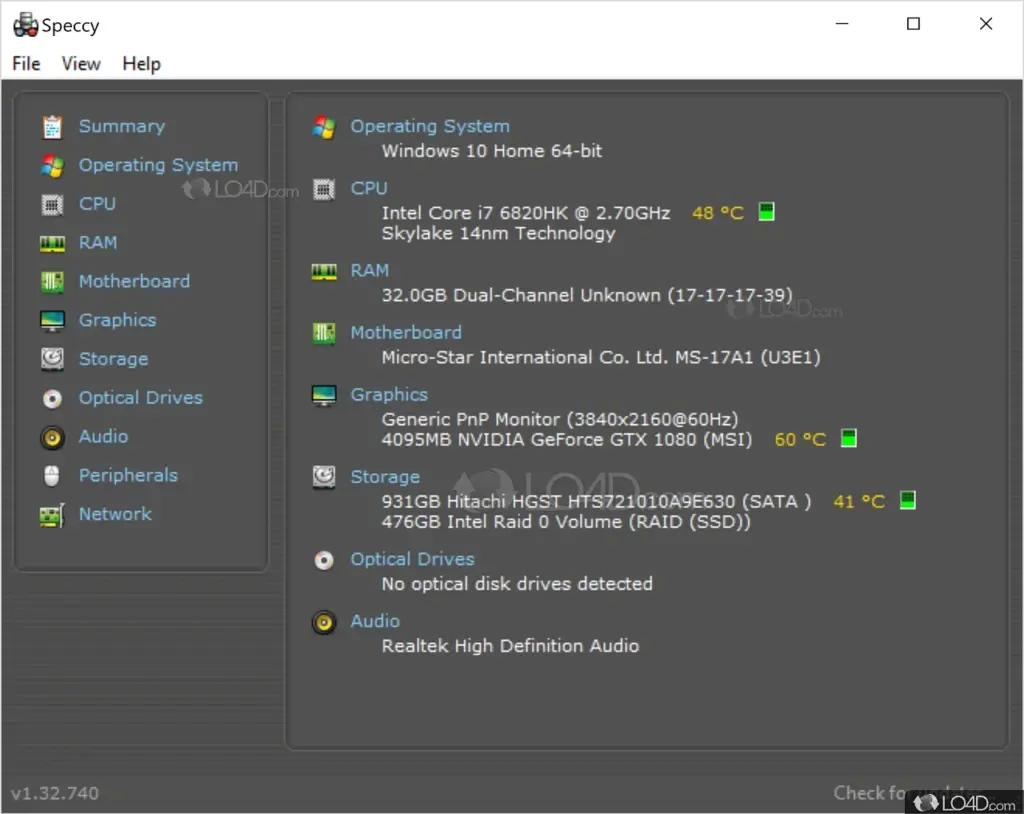Click the Windows 10 Home 64-bit text
This screenshot has height=814, width=1024.
[492, 151]
